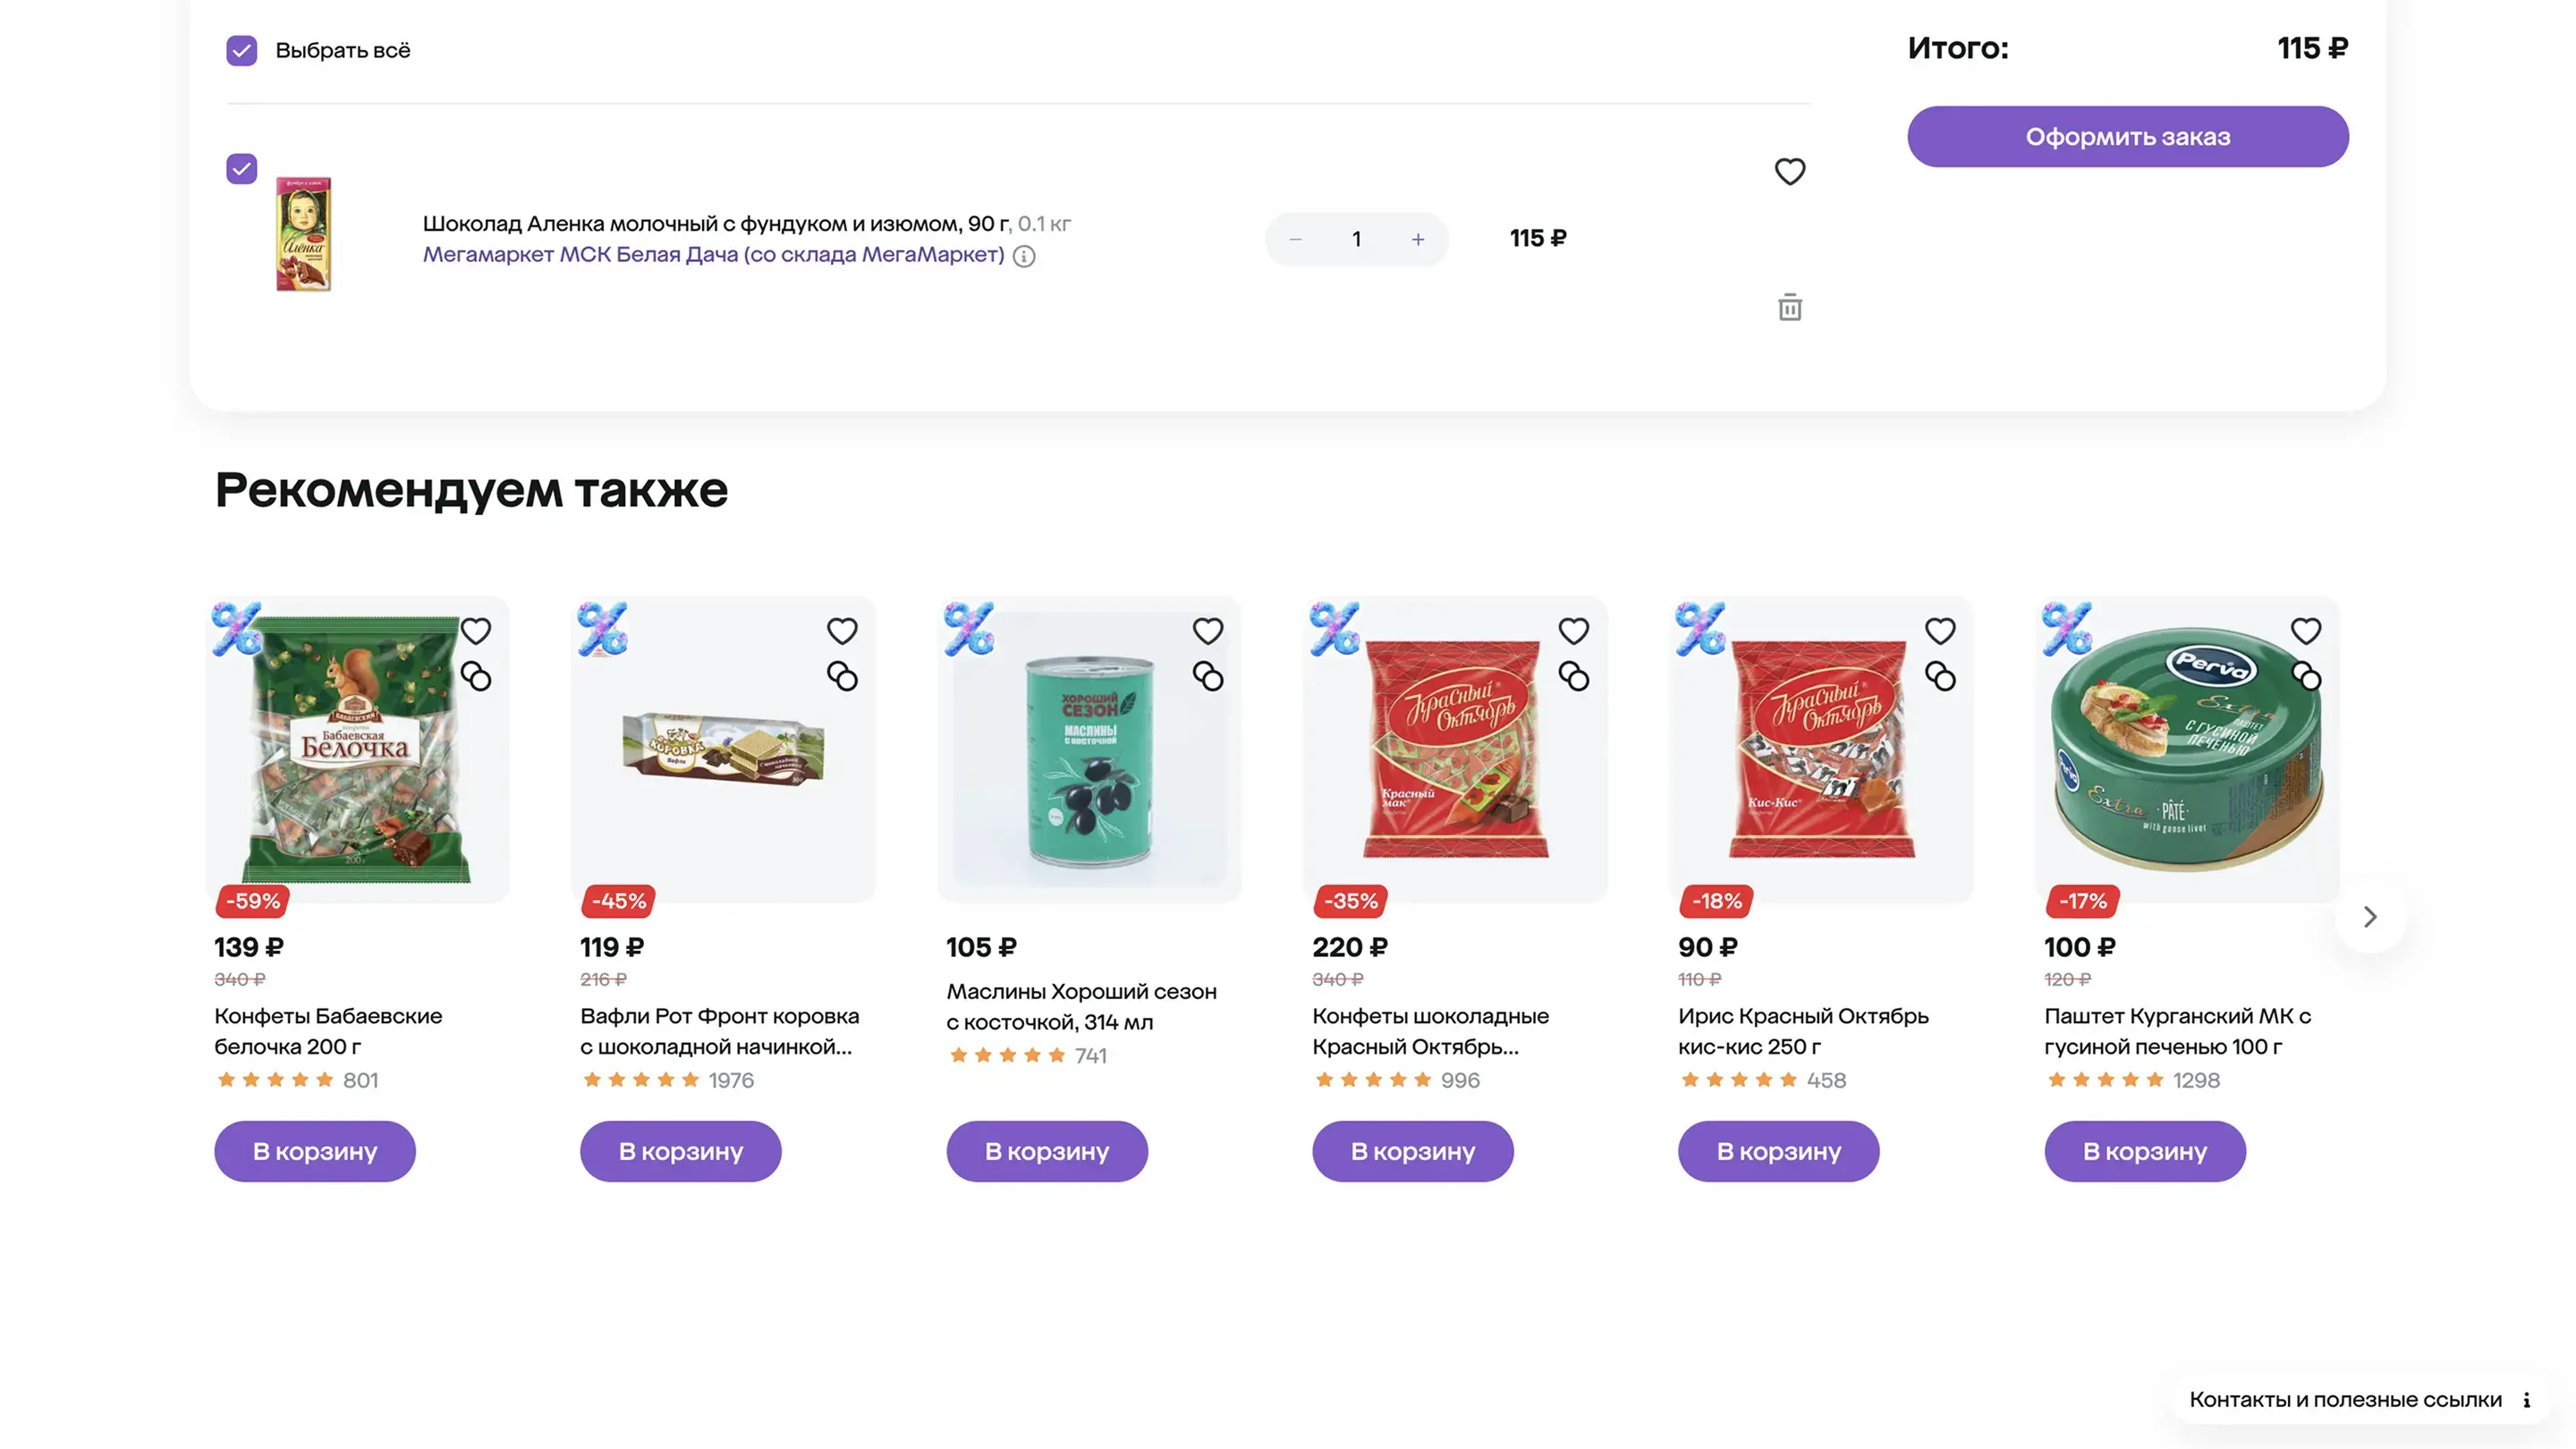Open the Alenka chocolate product thumbnail
This screenshot has height=1449, width=2576.
[x=304, y=235]
